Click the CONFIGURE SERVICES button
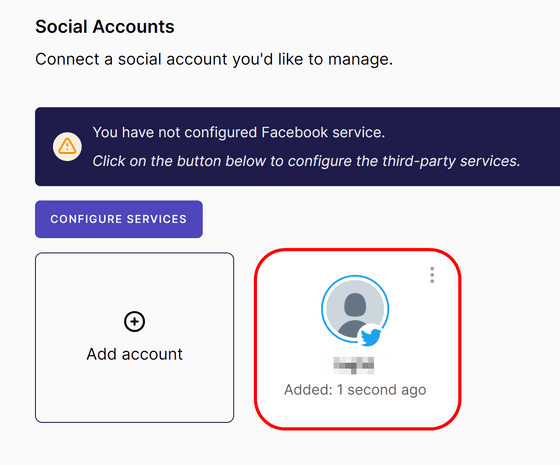560x465 pixels. pyautogui.click(x=119, y=219)
